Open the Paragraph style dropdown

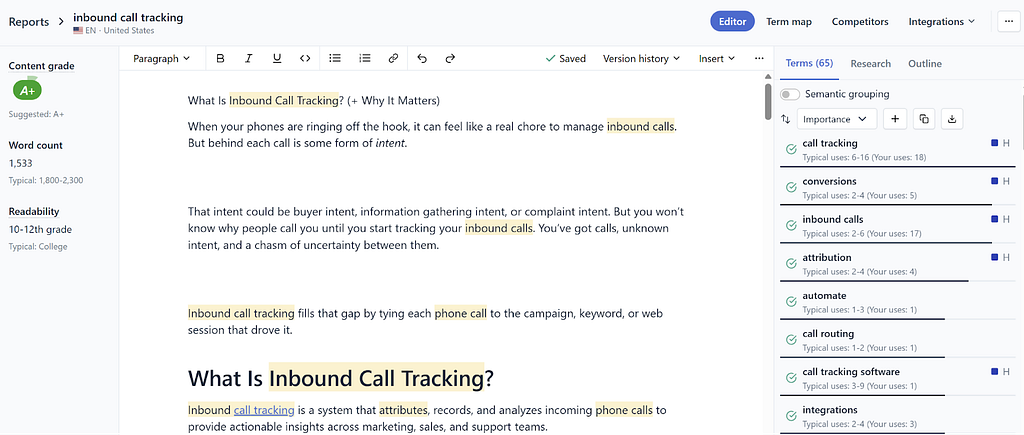point(161,58)
